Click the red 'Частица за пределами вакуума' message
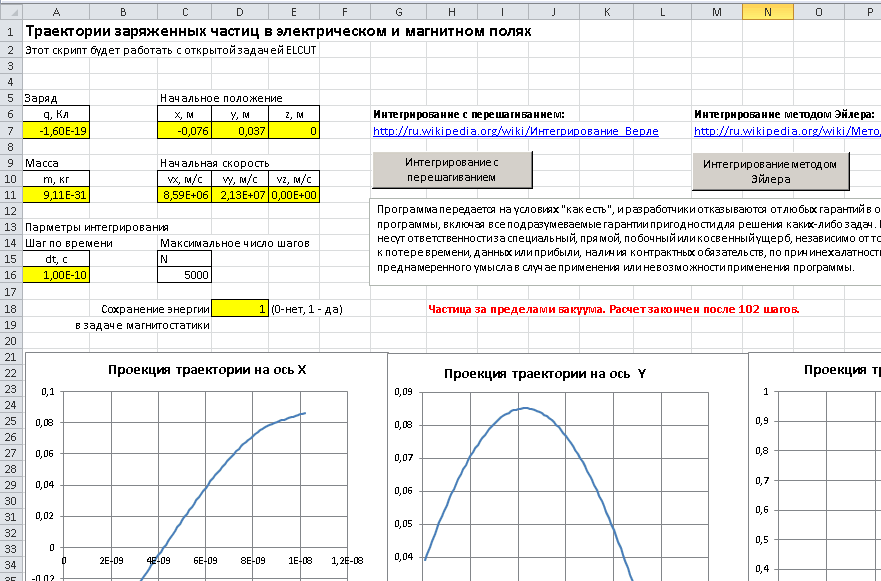The image size is (881, 581). click(x=614, y=309)
